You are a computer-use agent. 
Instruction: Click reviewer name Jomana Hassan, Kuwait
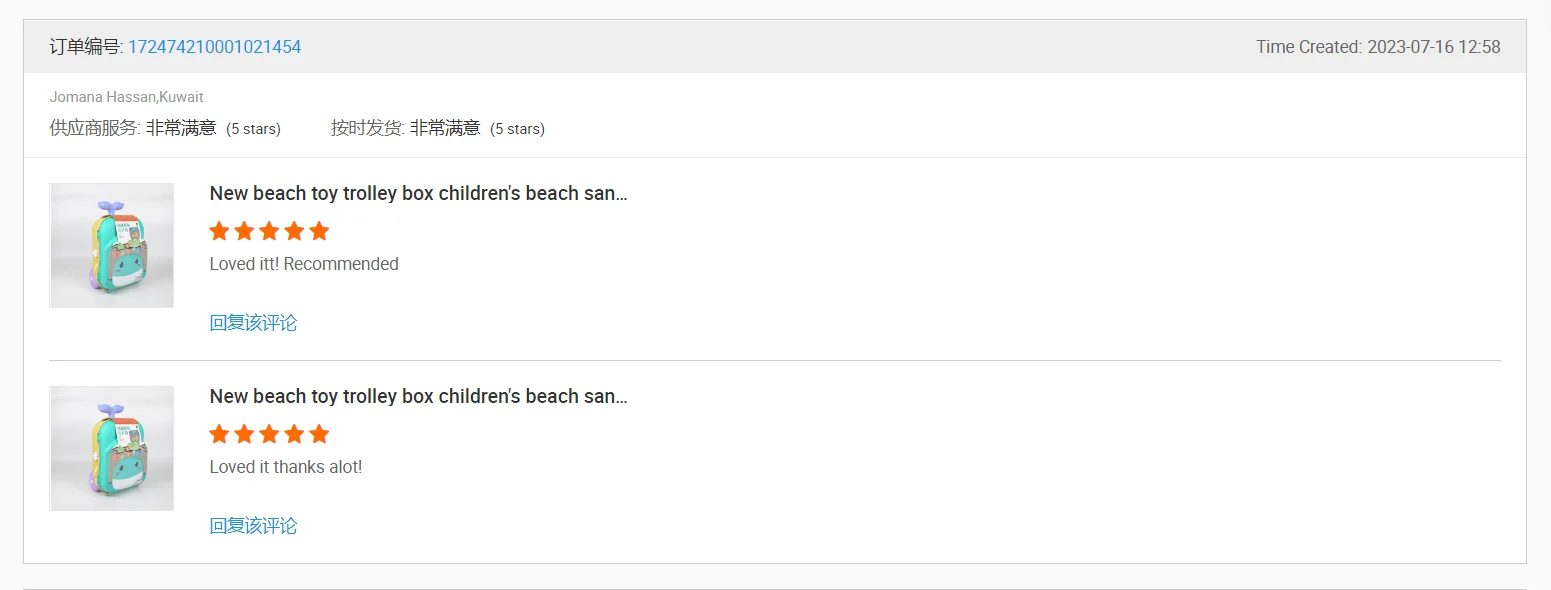coord(126,97)
